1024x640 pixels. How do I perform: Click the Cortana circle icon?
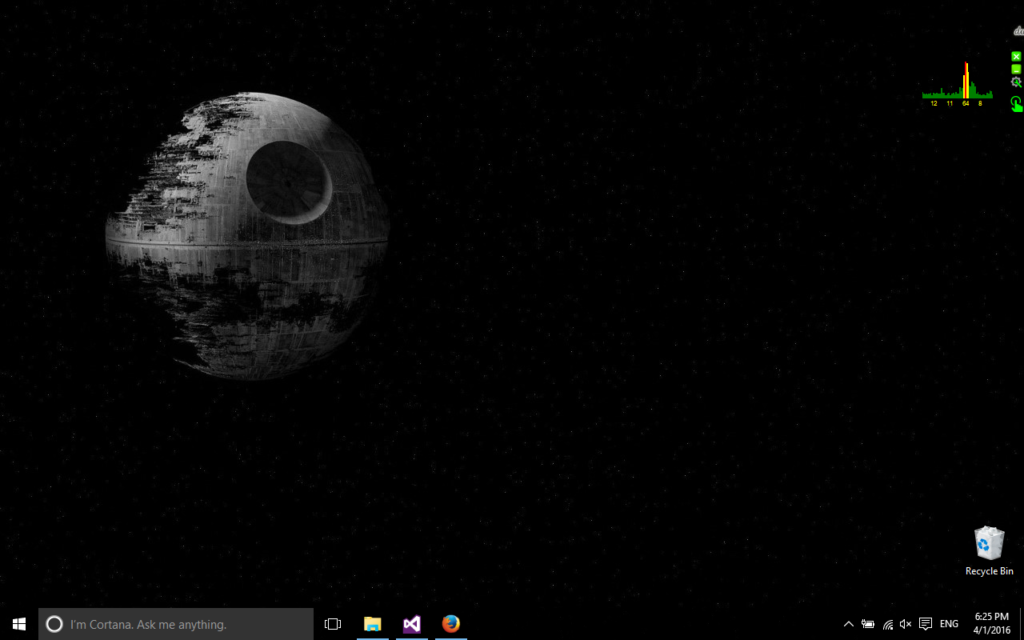[54, 624]
